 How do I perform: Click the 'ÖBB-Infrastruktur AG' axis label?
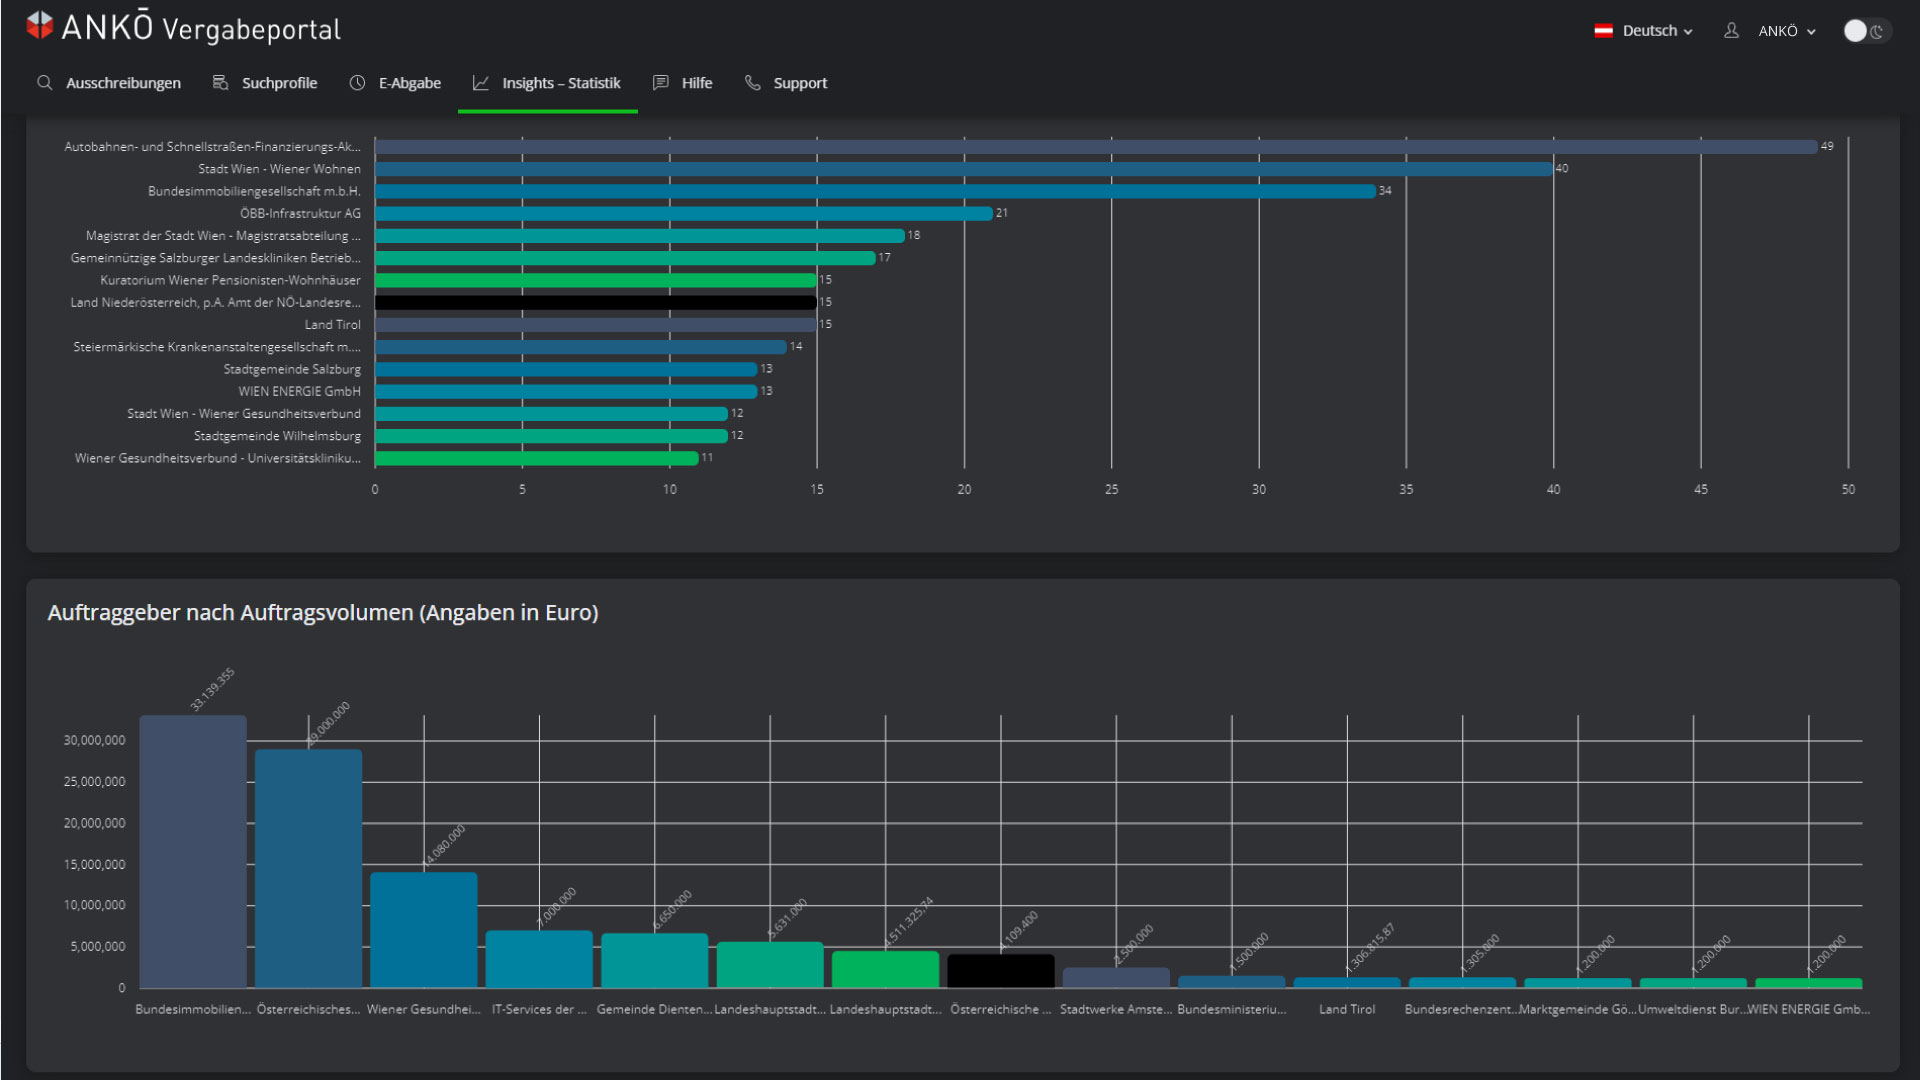(300, 213)
